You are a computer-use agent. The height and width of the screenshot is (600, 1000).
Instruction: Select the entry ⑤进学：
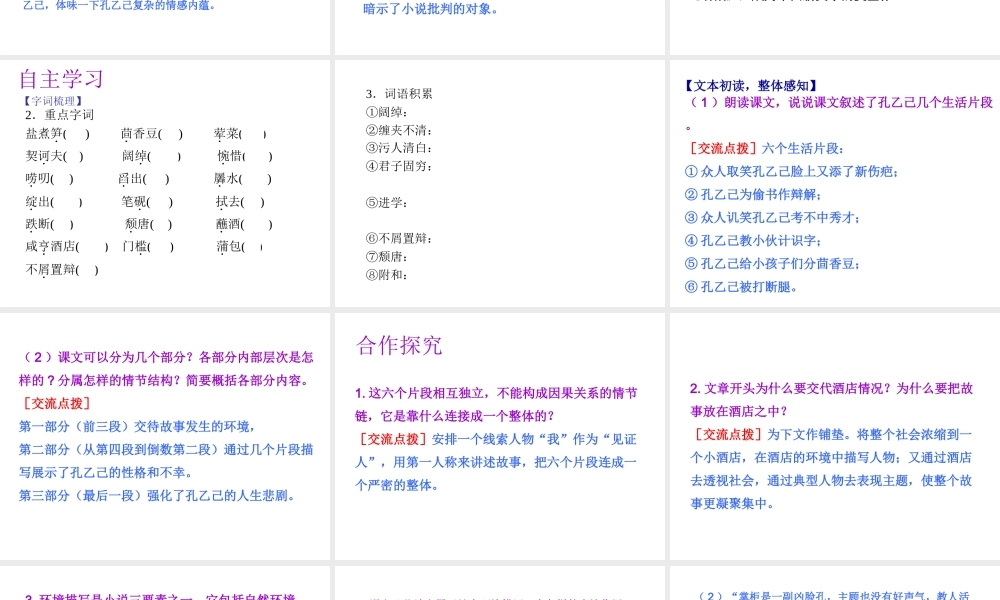tap(386, 203)
